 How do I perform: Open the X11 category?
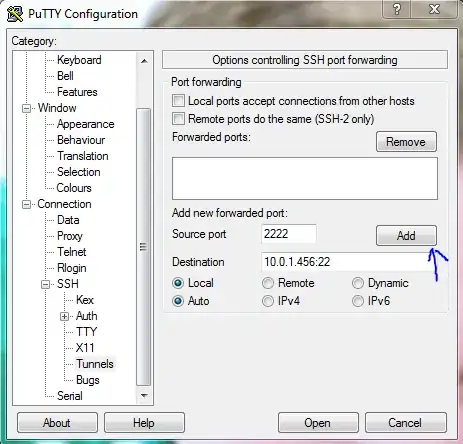[85, 348]
